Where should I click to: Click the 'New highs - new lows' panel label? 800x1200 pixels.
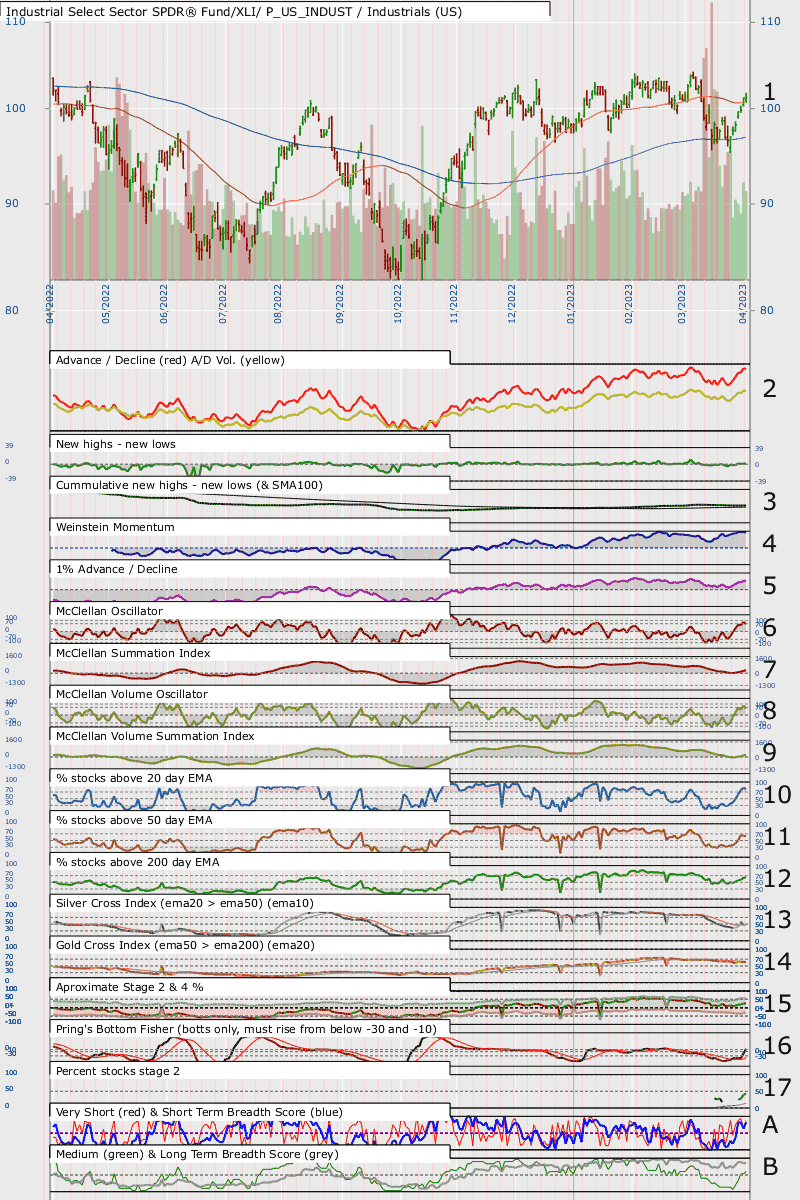(x=118, y=443)
